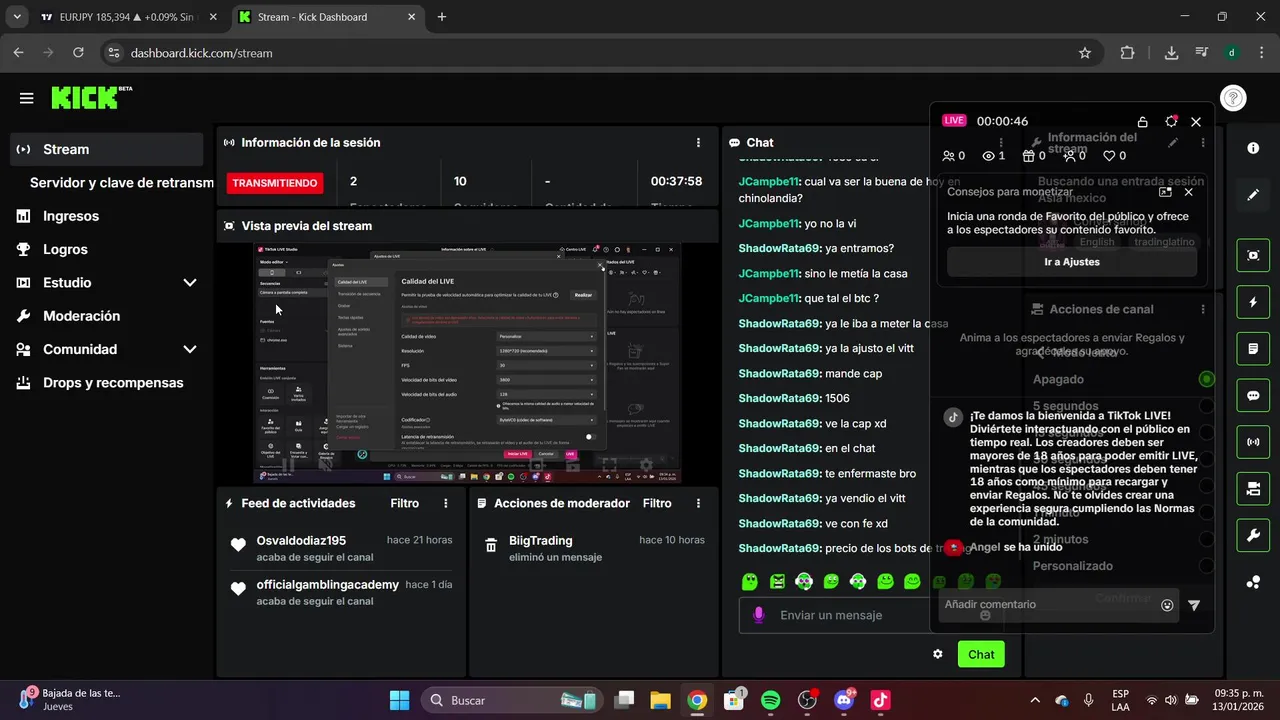The width and height of the screenshot is (1280, 720).
Task: Show hidden system tray icons
Action: pos(1035,700)
